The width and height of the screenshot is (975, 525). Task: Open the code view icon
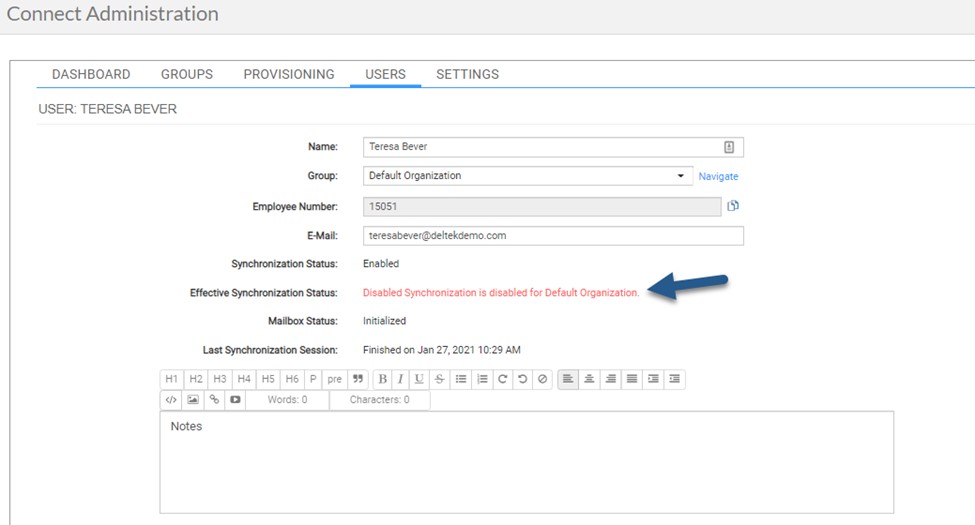click(171, 400)
